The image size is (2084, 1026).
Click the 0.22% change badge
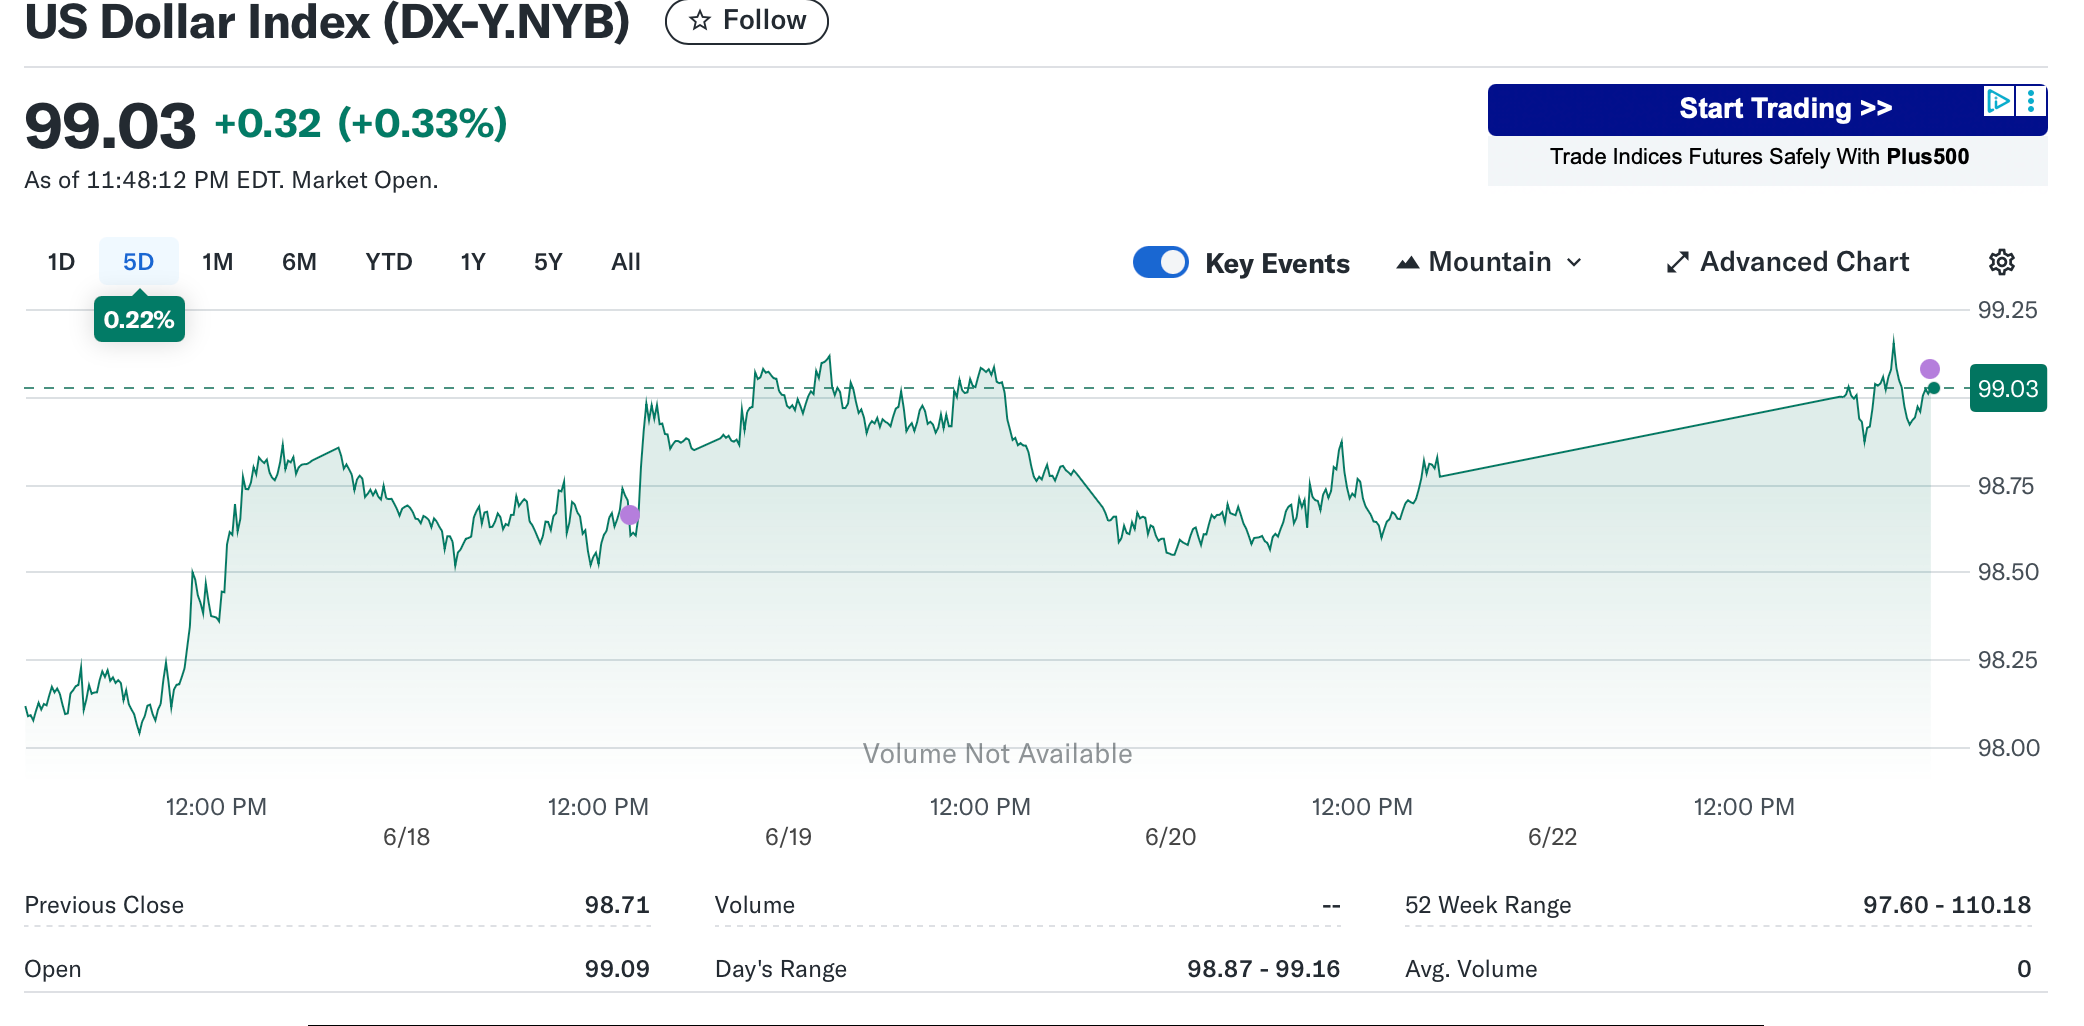pos(139,320)
